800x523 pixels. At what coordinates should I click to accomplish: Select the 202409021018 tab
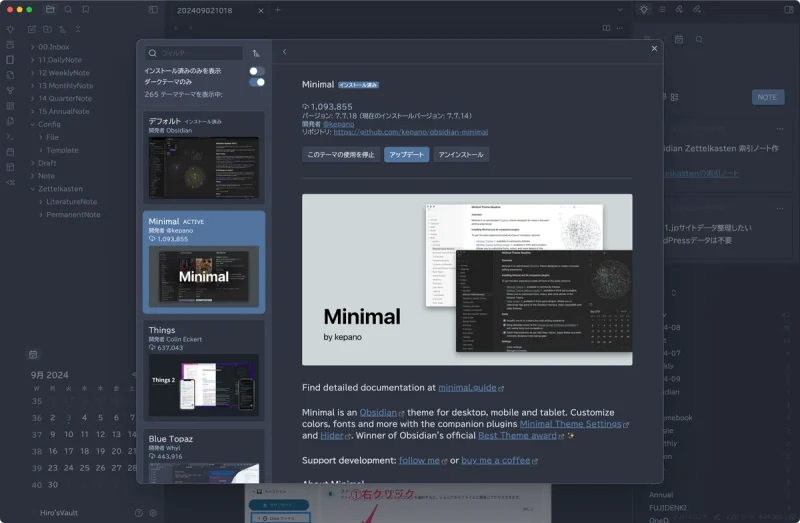[x=205, y=10]
